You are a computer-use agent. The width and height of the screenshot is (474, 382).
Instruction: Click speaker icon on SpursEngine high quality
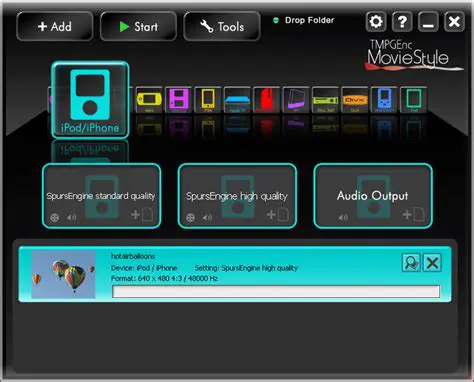point(207,217)
